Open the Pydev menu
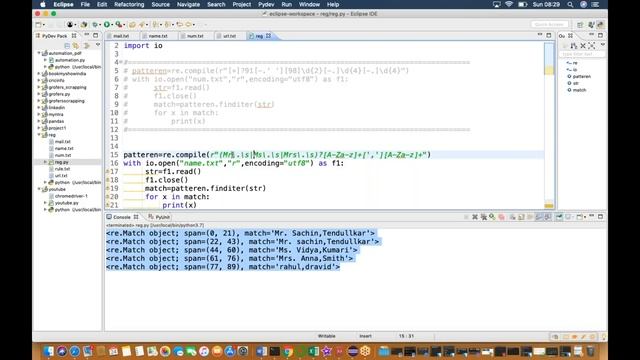640x360 pixels. point(266,4)
